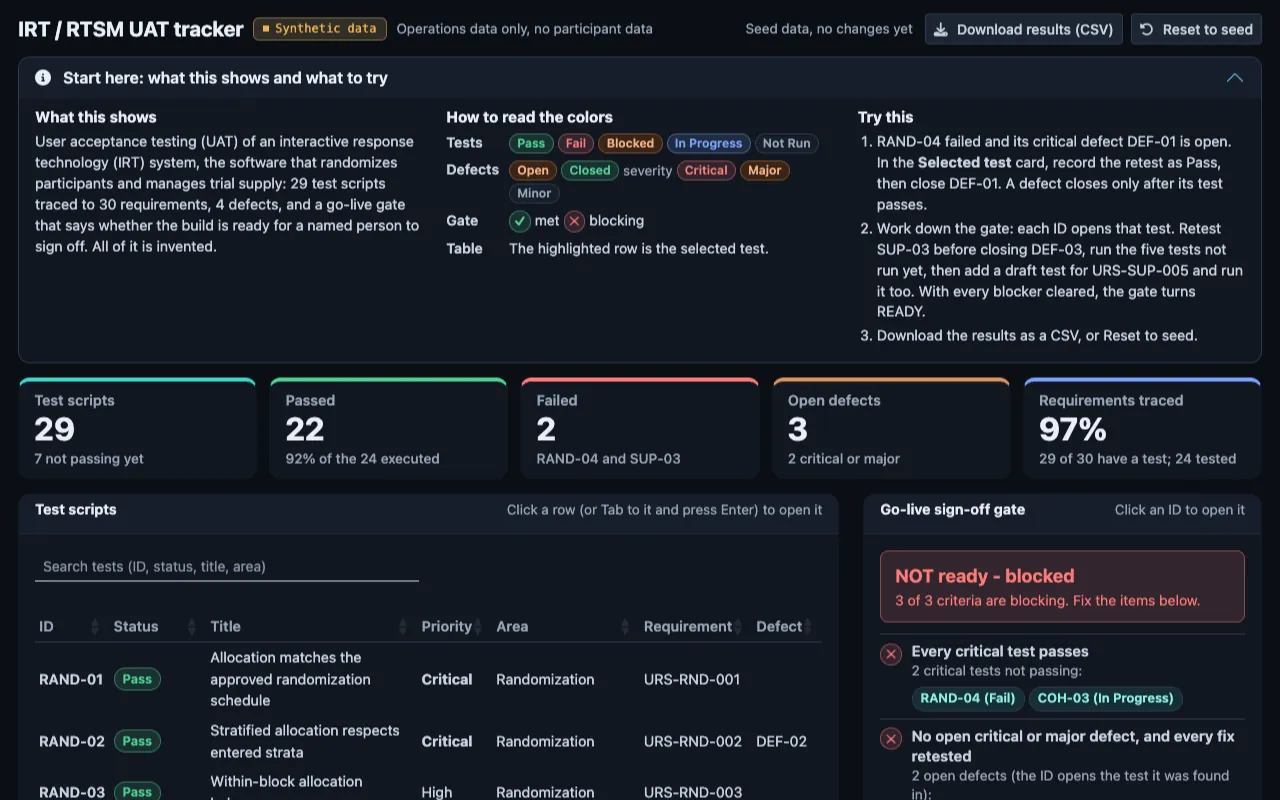Click the Title column sort arrows
The width and height of the screenshot is (1280, 800).
coord(403,627)
